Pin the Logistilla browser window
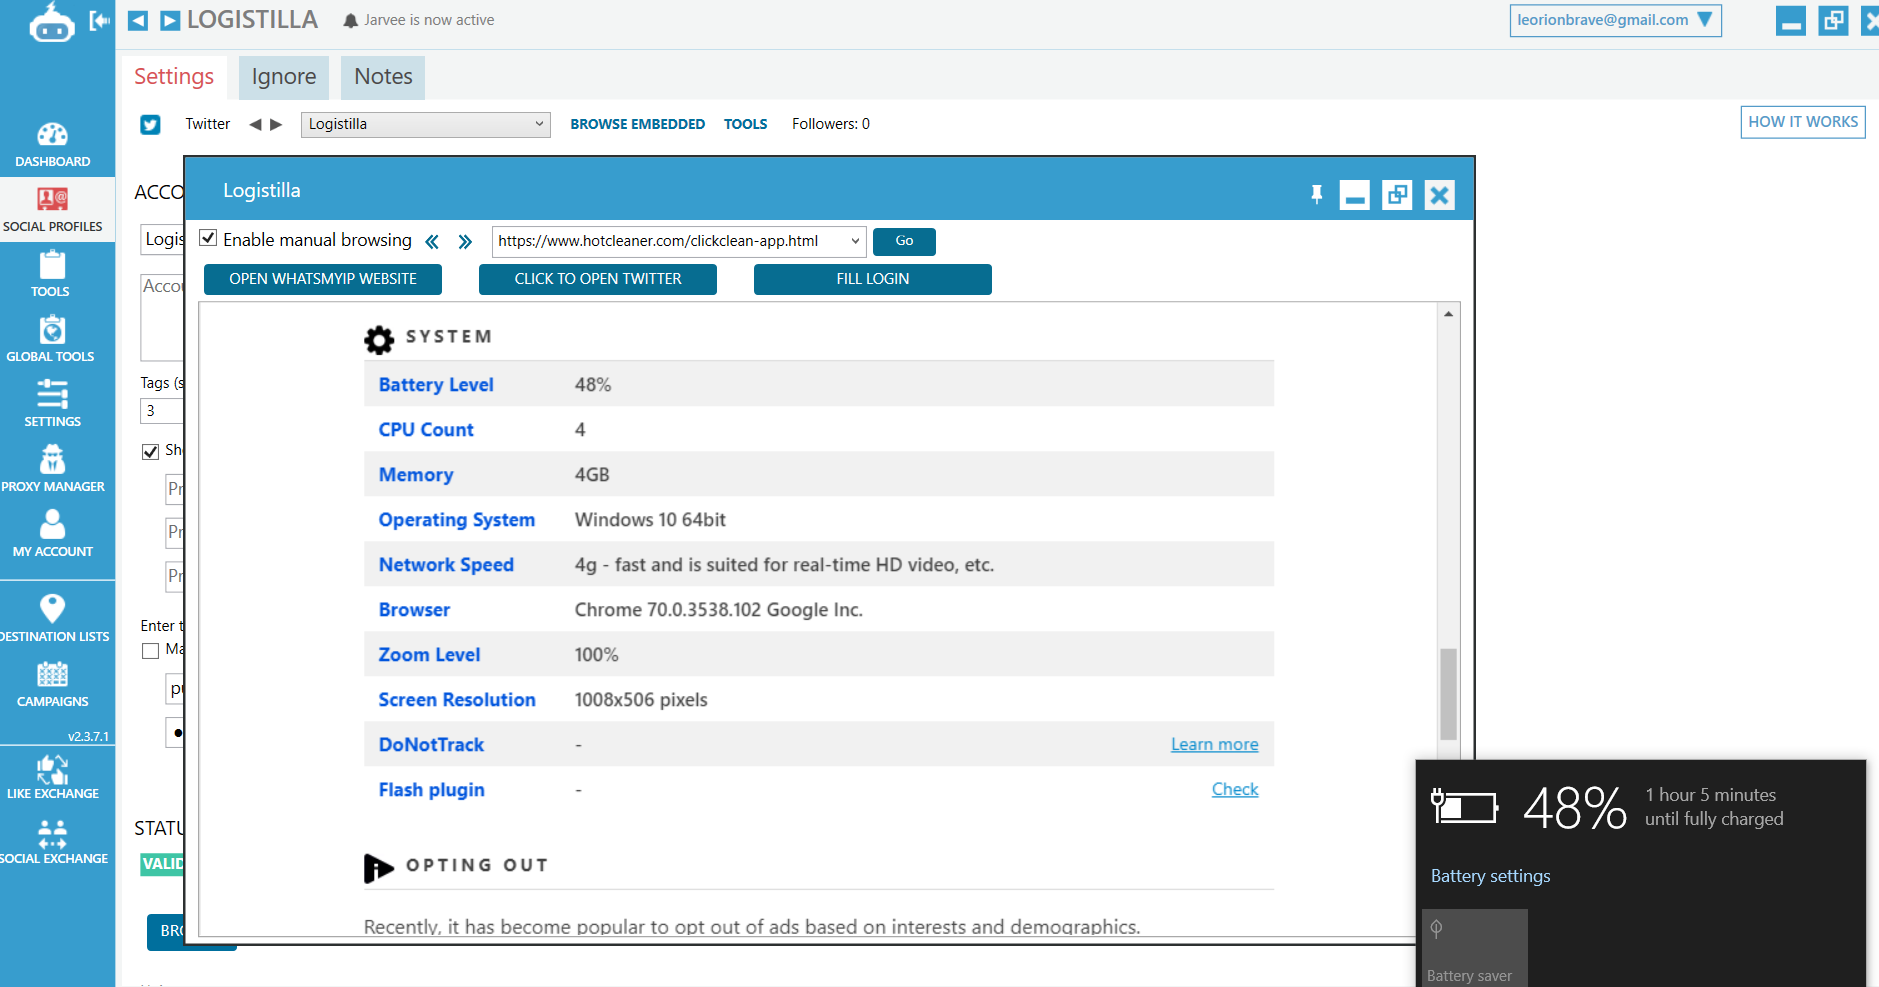Screen dimensions: 1879x987 click(x=1317, y=195)
